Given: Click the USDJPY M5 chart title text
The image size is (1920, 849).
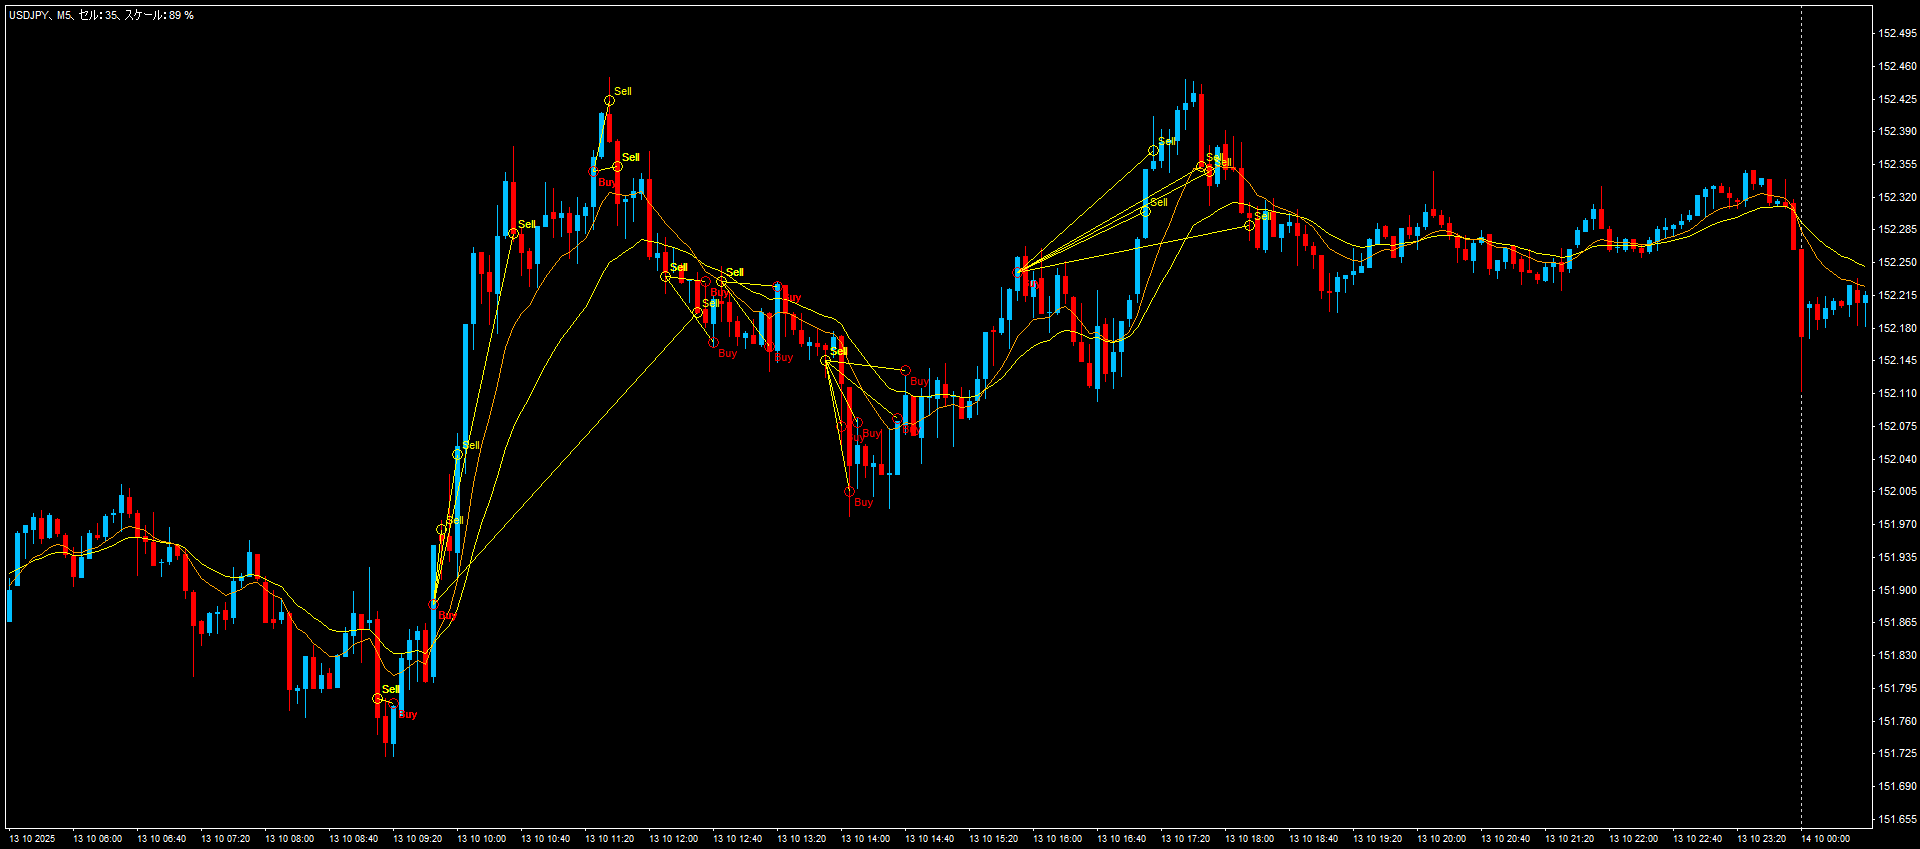Looking at the screenshot, I should pos(101,16).
